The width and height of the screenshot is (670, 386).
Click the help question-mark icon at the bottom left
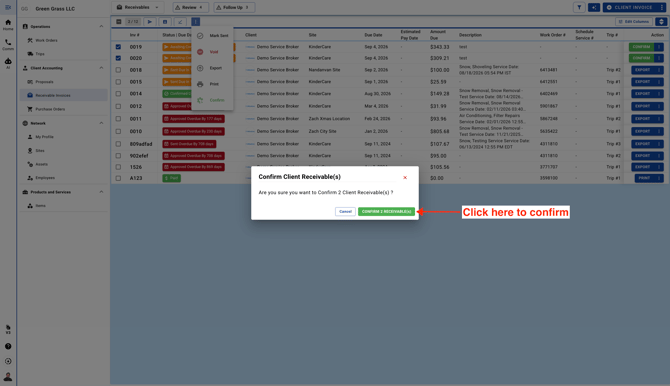coord(8,346)
